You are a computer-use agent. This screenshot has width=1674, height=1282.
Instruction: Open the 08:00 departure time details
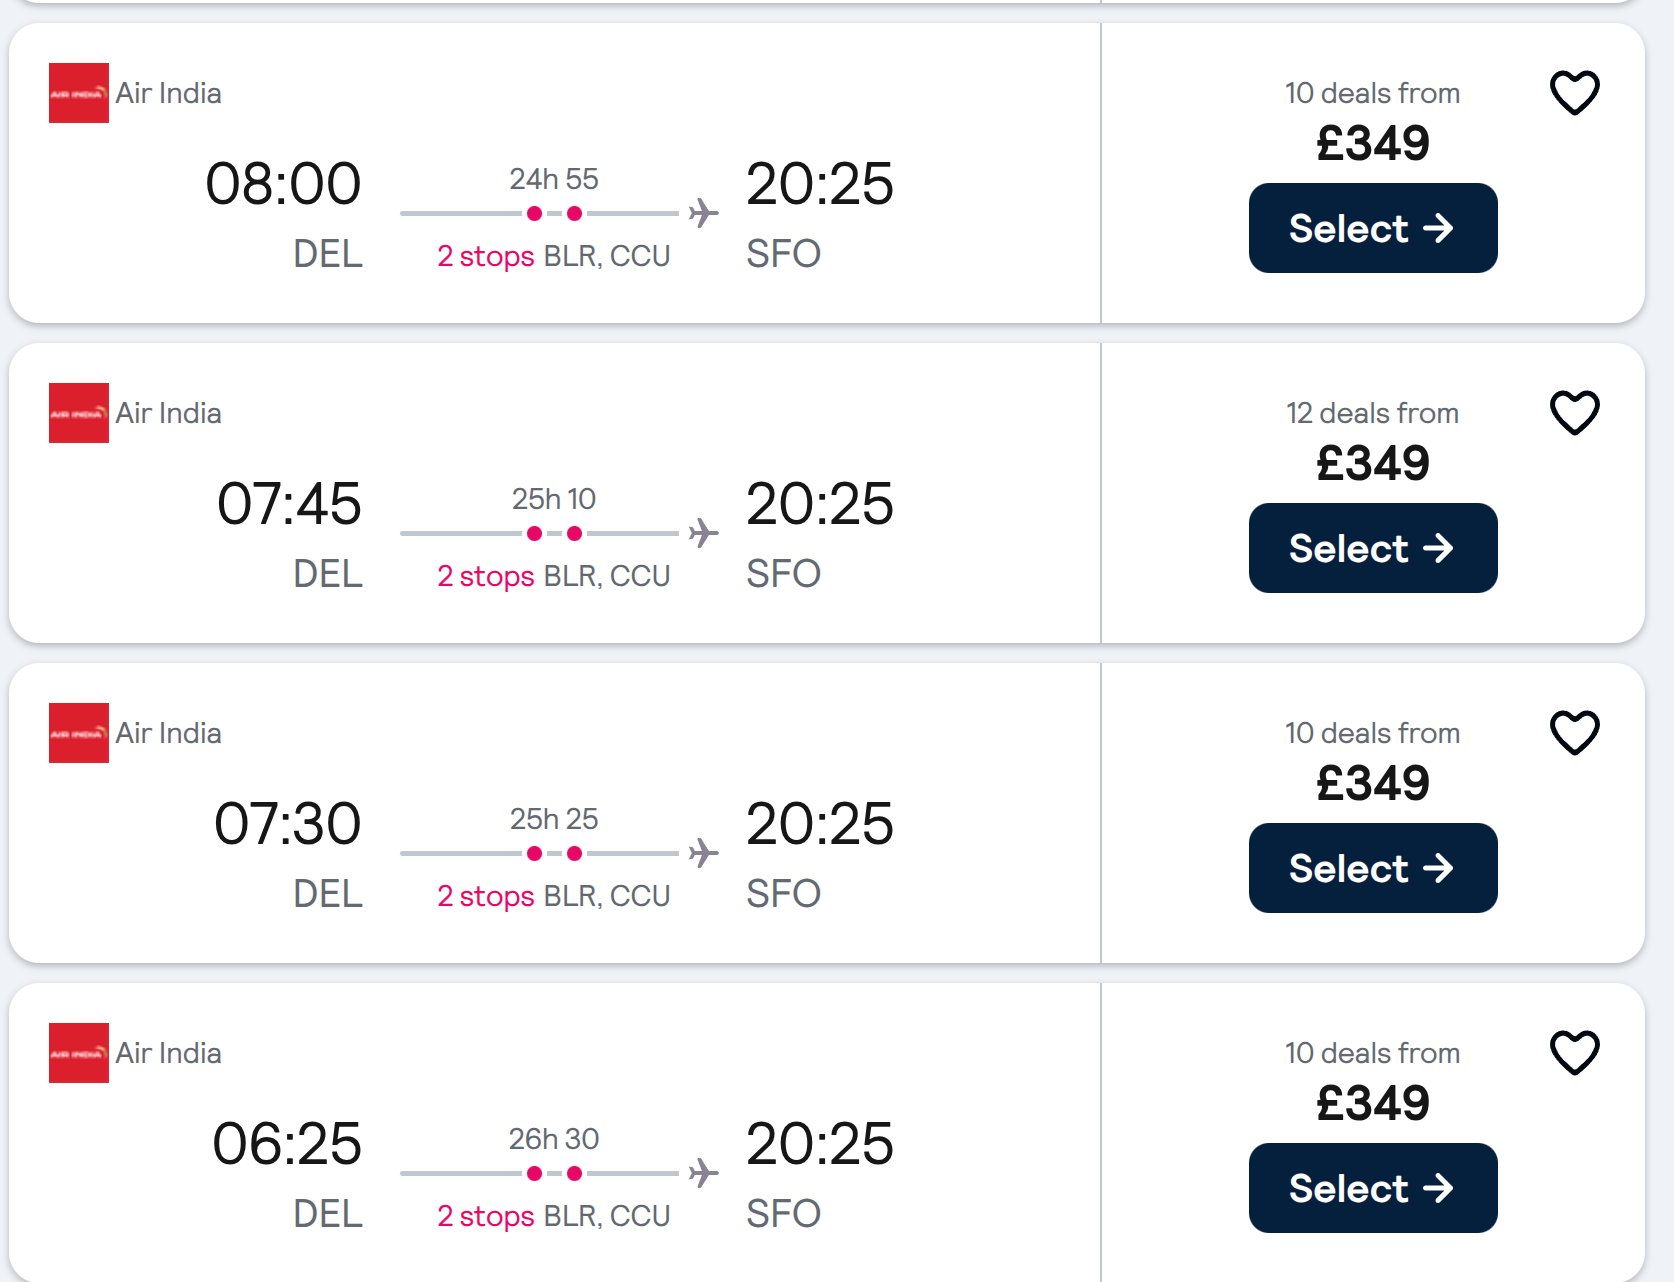click(283, 184)
